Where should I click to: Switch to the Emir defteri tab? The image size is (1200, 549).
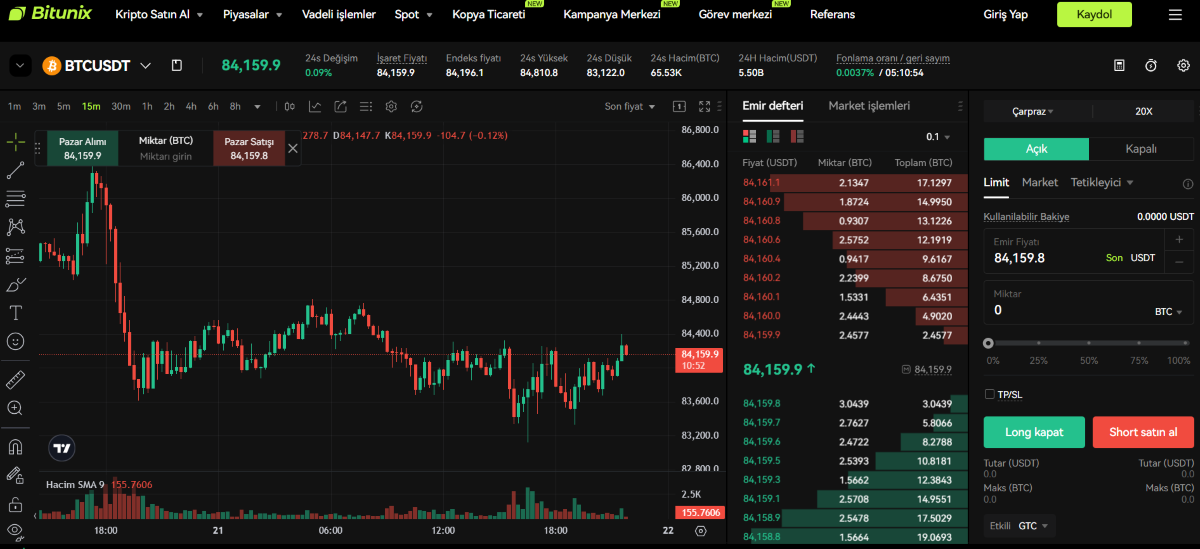772,106
